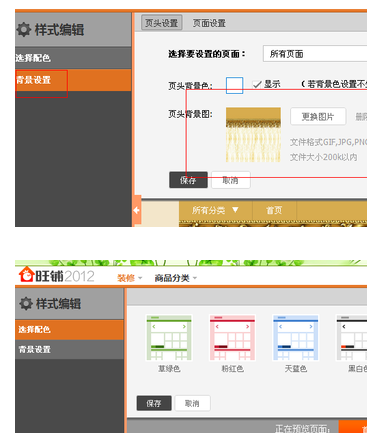Select 选择配色 in the top sidebar
Image resolution: width=367 pixels, height=433 pixels.
(x=73, y=58)
